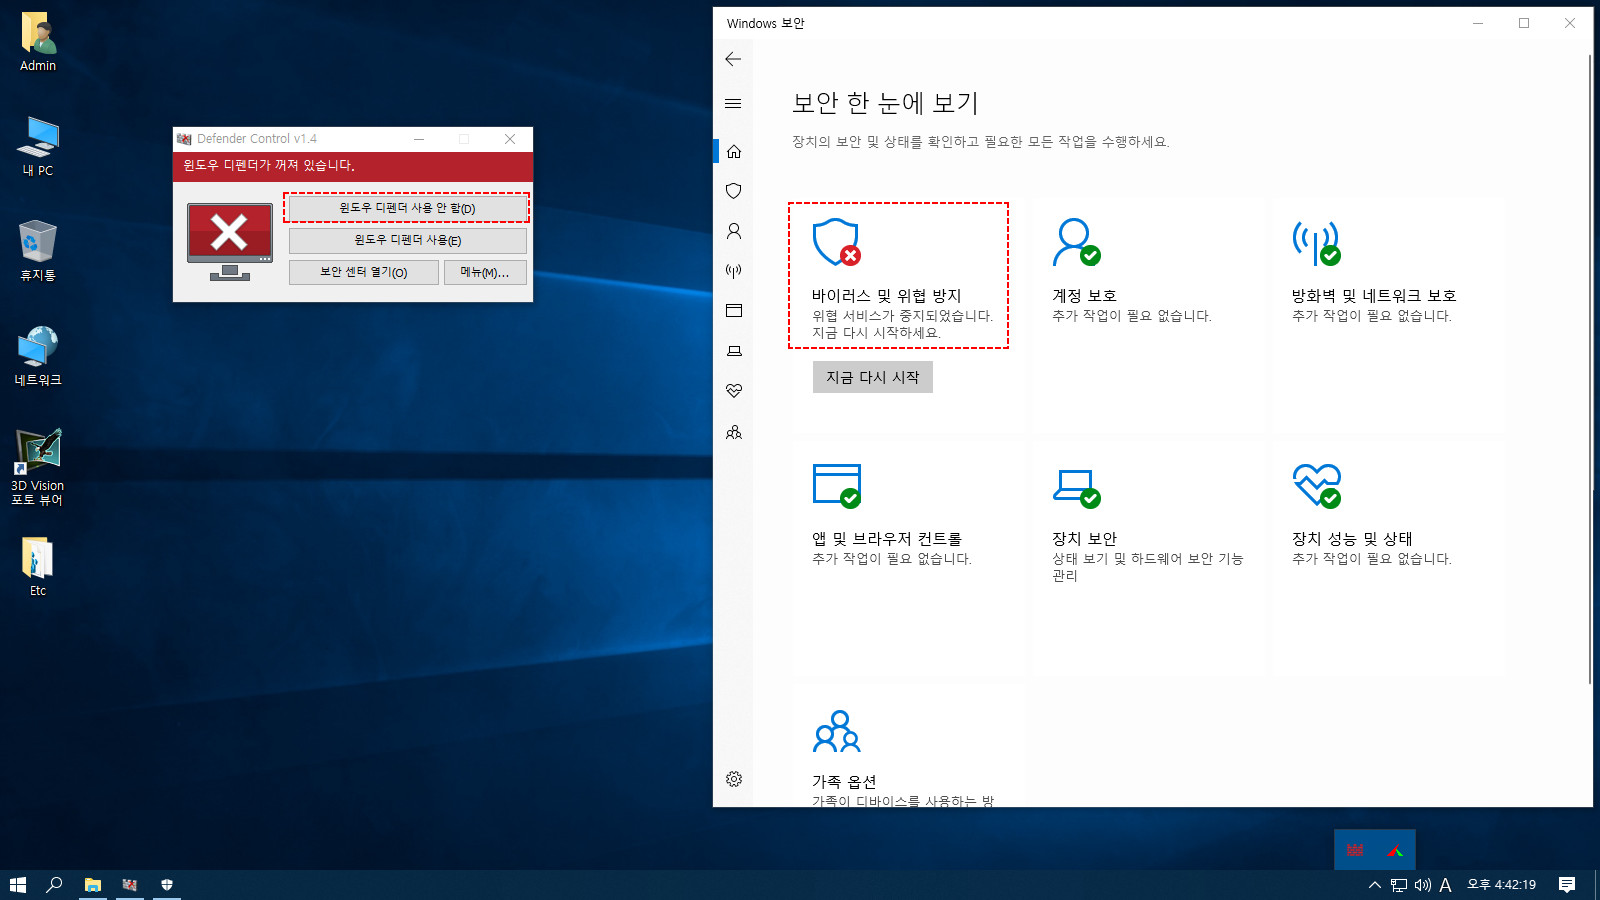Open Admin folder on desktop
This screenshot has width=1600, height=900.
point(38,42)
